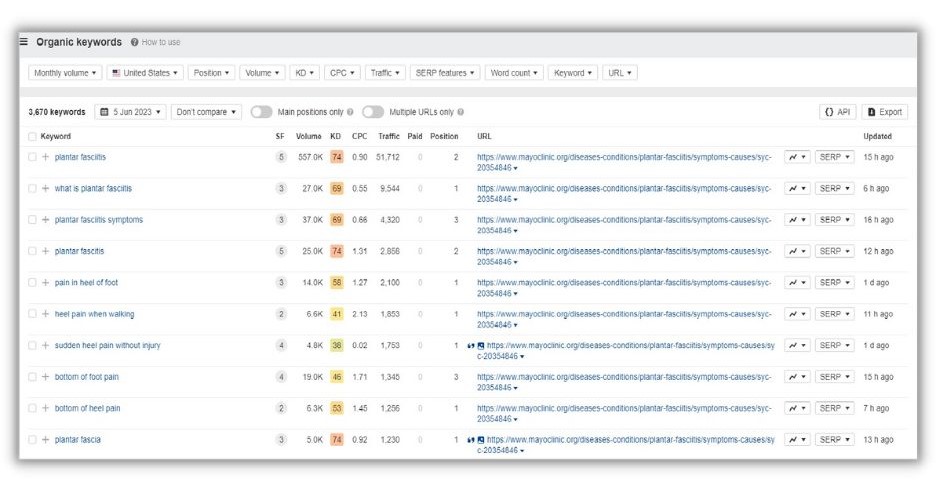Screen dimensions: 936x484
Task: Open SERP dropdown for 'plantar fasciitis symptoms' row
Action: click(835, 220)
